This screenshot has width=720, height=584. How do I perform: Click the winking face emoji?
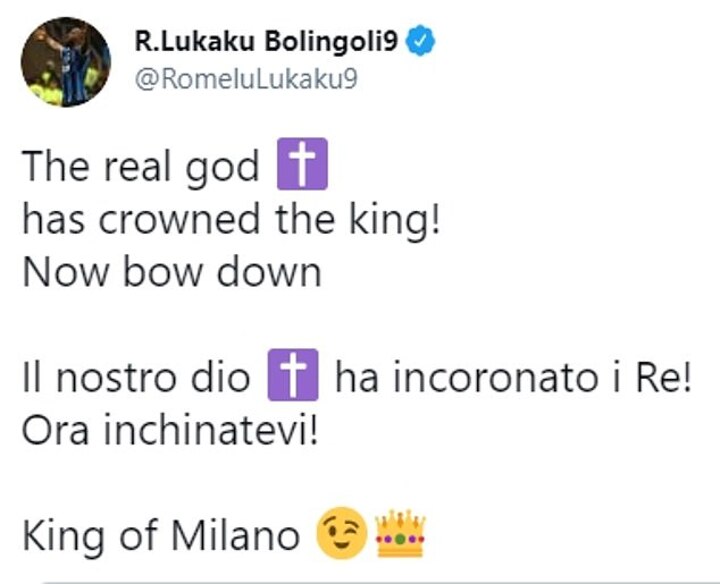tap(340, 536)
